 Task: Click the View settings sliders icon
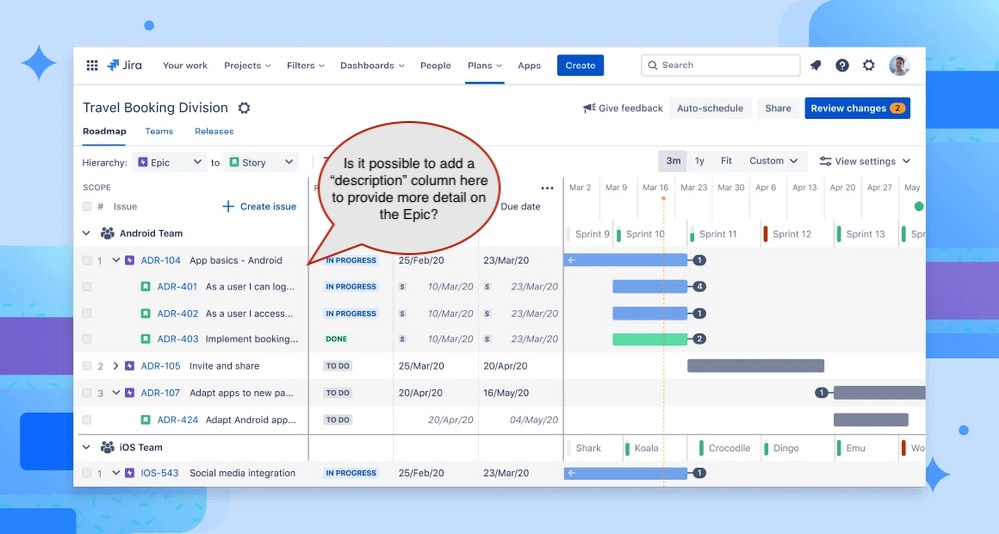click(x=825, y=161)
